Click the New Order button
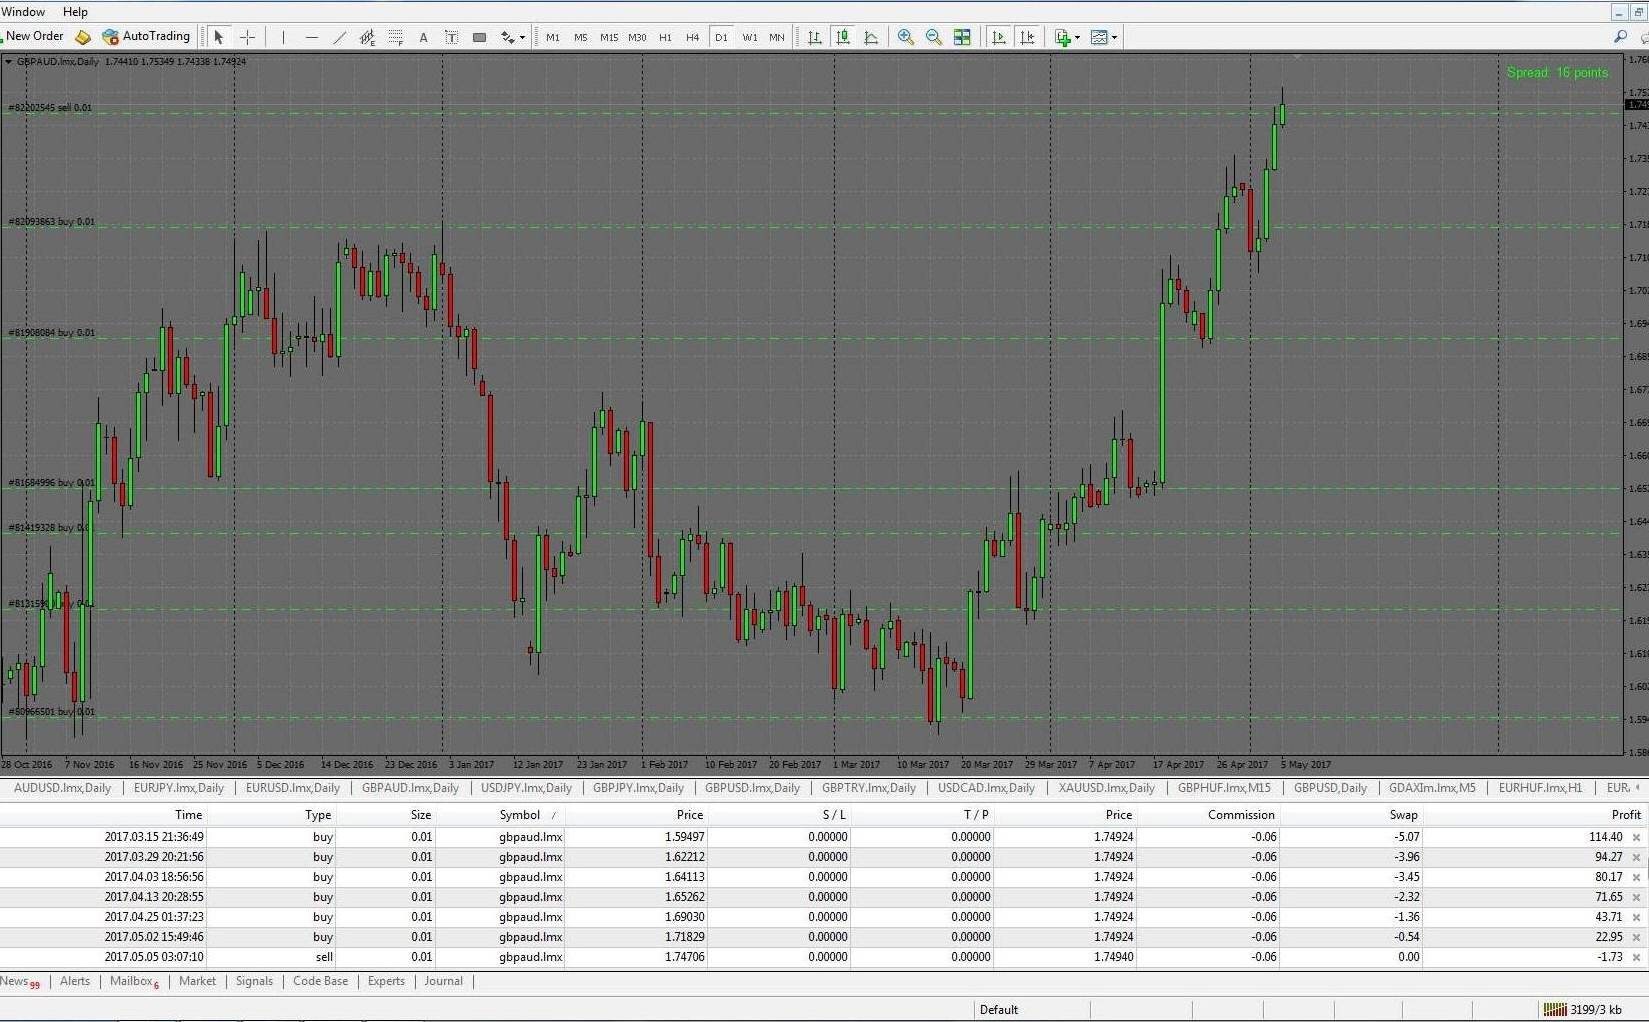Screen dimensions: 1649x1022 pos(33,36)
